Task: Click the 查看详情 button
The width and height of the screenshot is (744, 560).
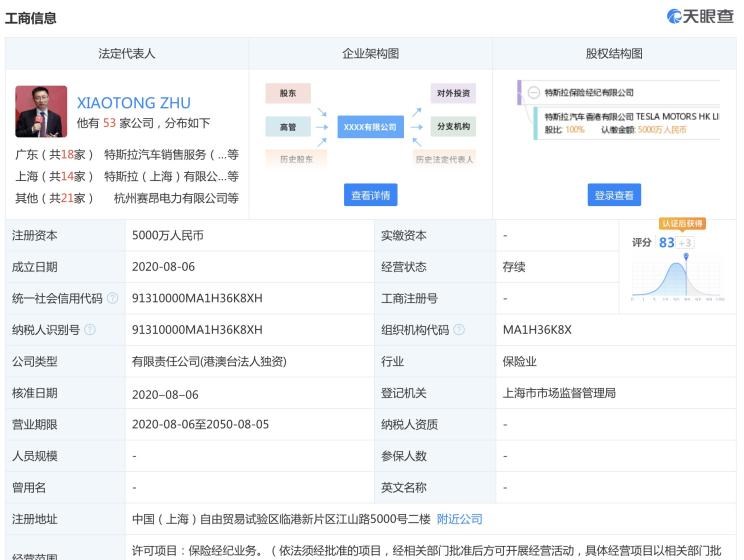Action: coord(371,196)
